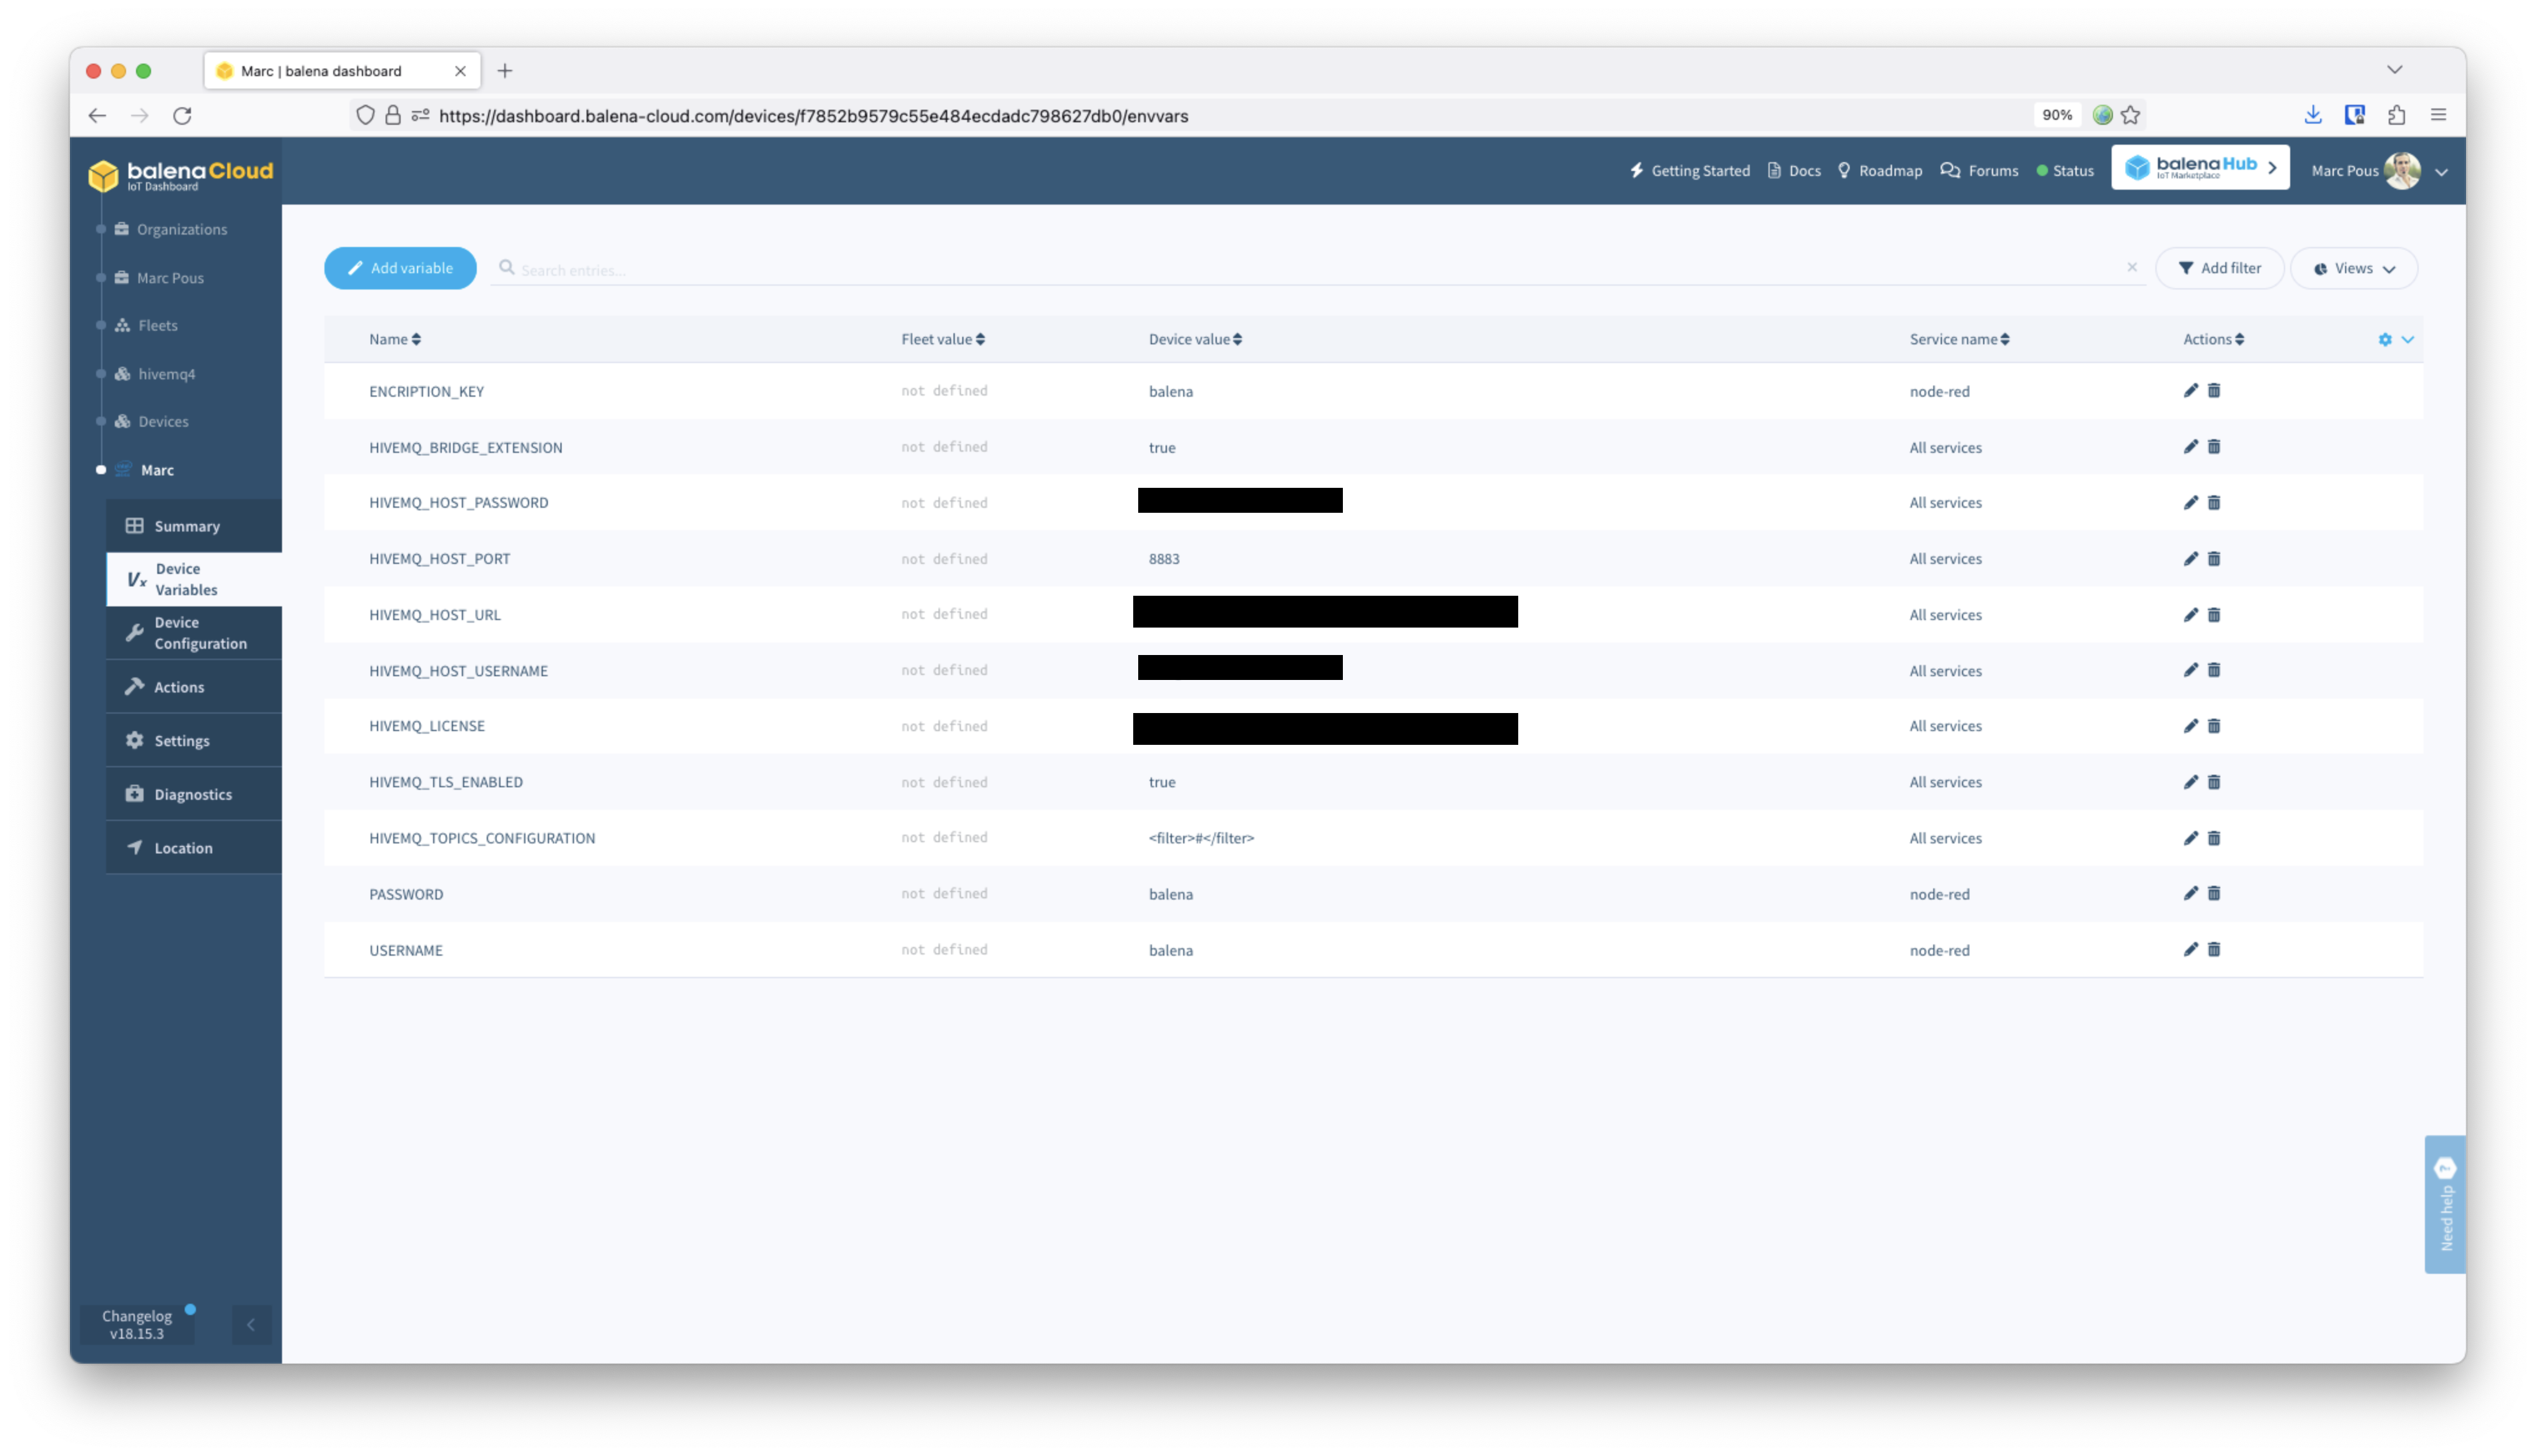The height and width of the screenshot is (1456, 2536).
Task: Click the Add variable button
Action: click(x=400, y=267)
